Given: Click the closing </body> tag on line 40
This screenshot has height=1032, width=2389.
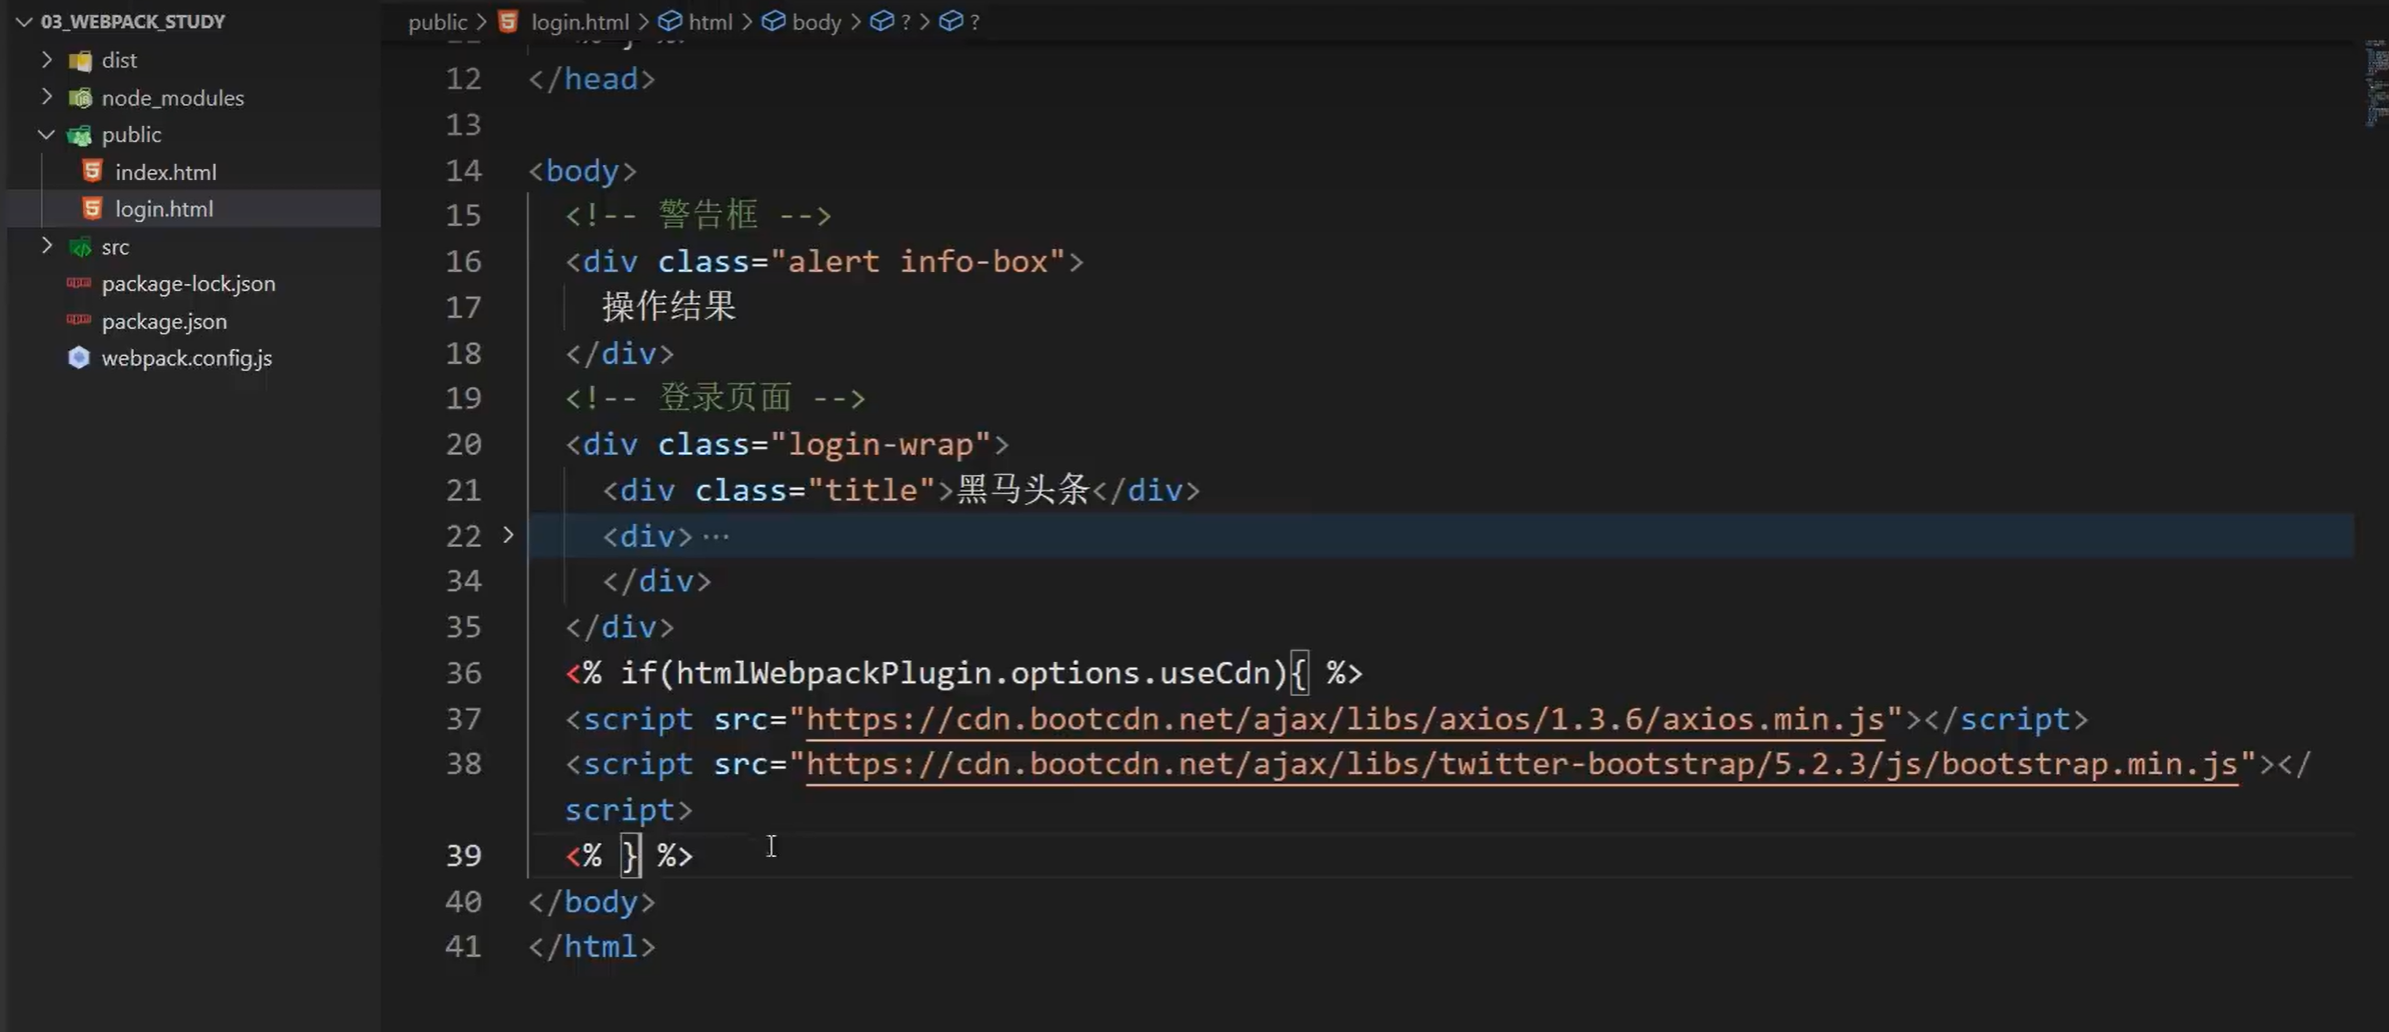Looking at the screenshot, I should (592, 902).
